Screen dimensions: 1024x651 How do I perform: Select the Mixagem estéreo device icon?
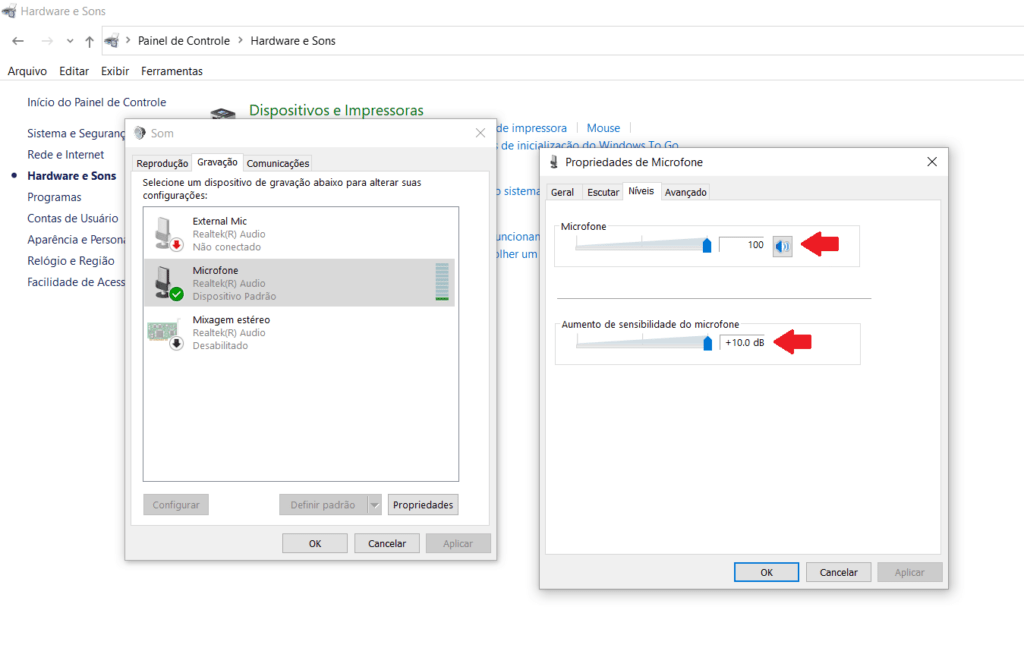[162, 333]
